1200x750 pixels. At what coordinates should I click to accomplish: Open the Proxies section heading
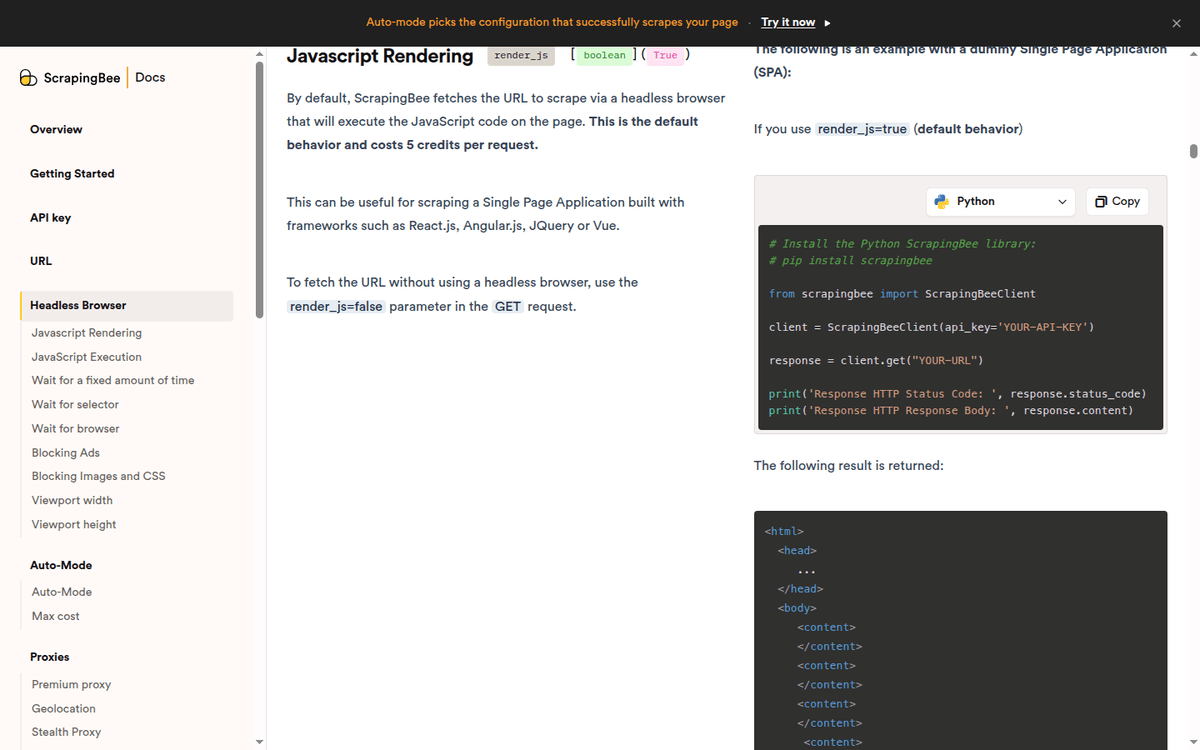click(50, 657)
